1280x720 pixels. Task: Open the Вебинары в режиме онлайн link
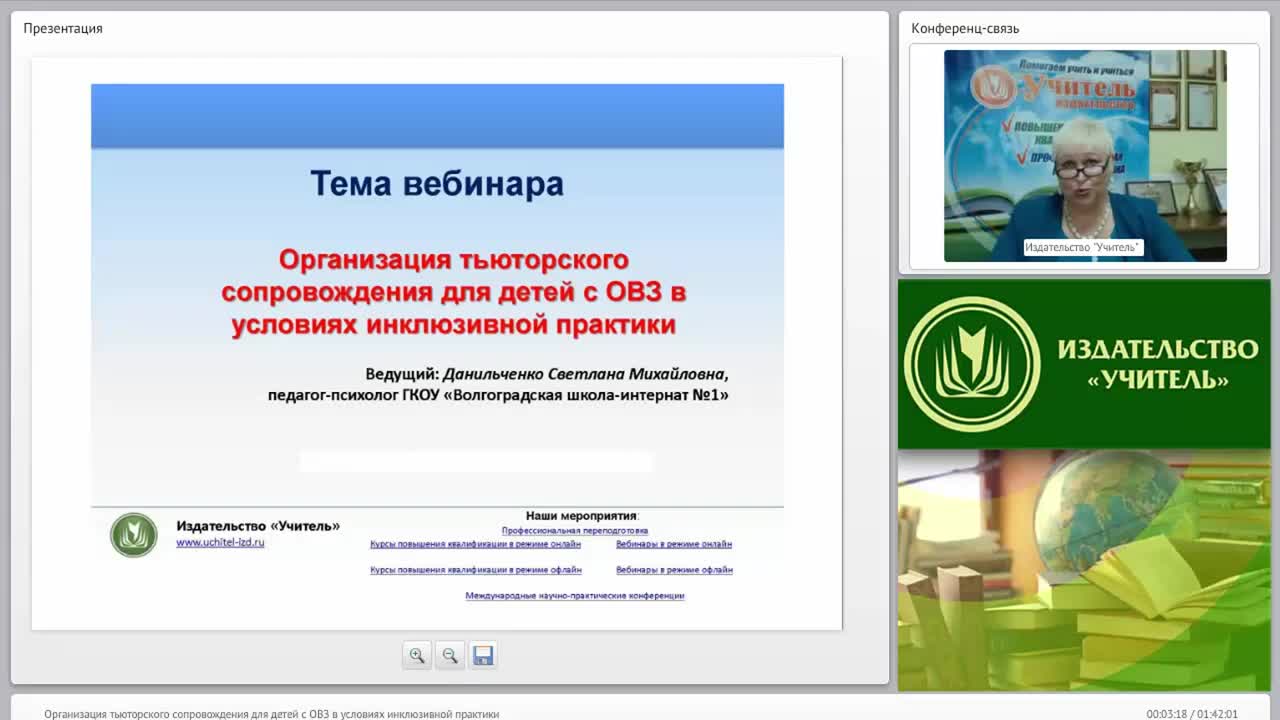tap(674, 544)
